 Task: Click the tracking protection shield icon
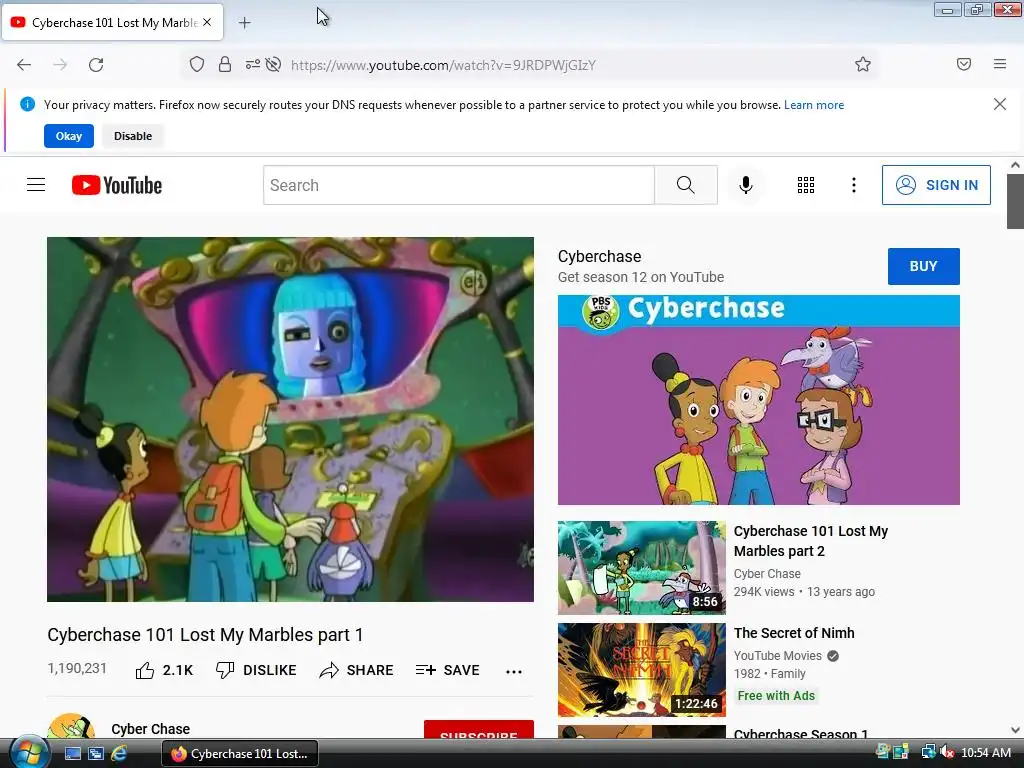197,64
